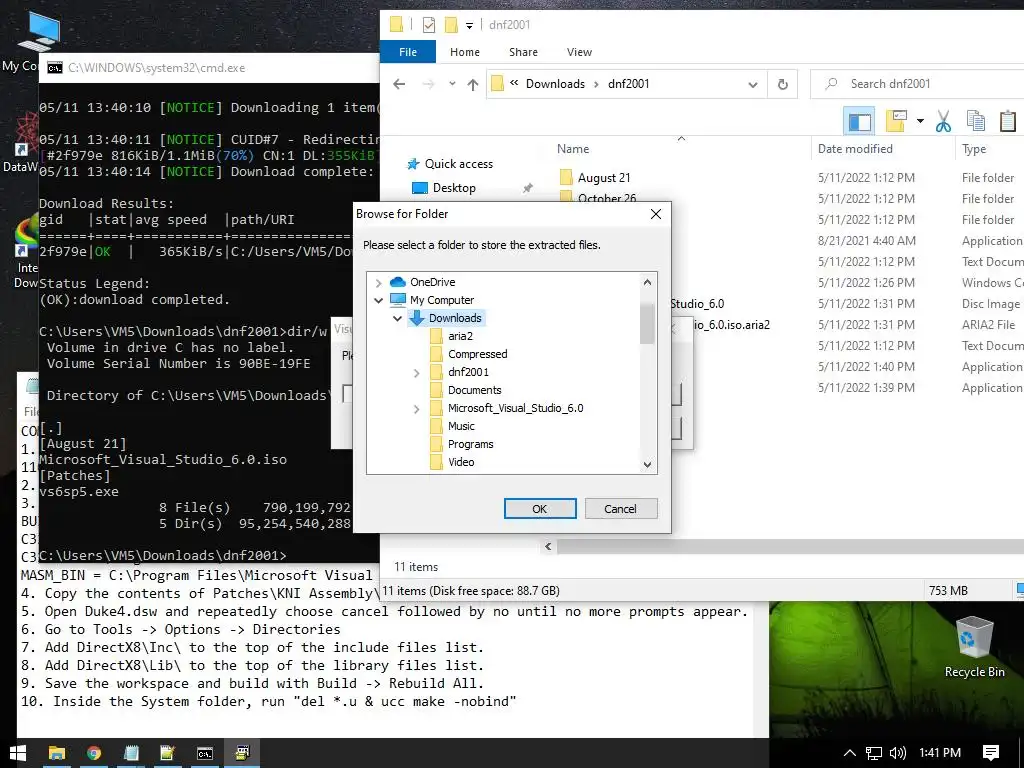This screenshot has width=1024, height=768.
Task: Open File Explorer from the taskbar
Action: coord(57,753)
